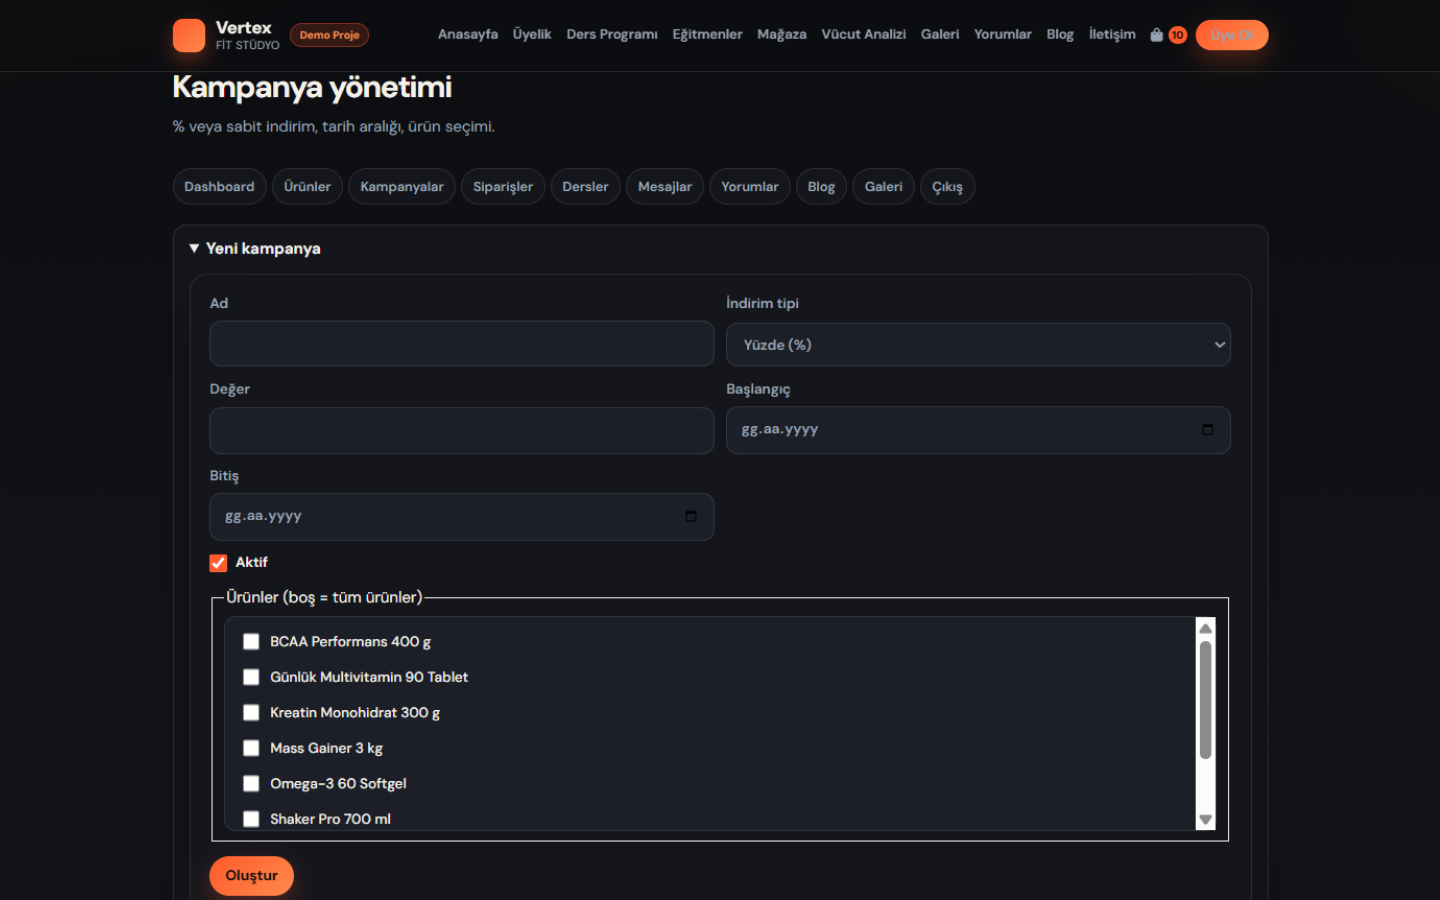Click product list scroll up arrow
Screen dimensions: 1440x900
click(1205, 628)
